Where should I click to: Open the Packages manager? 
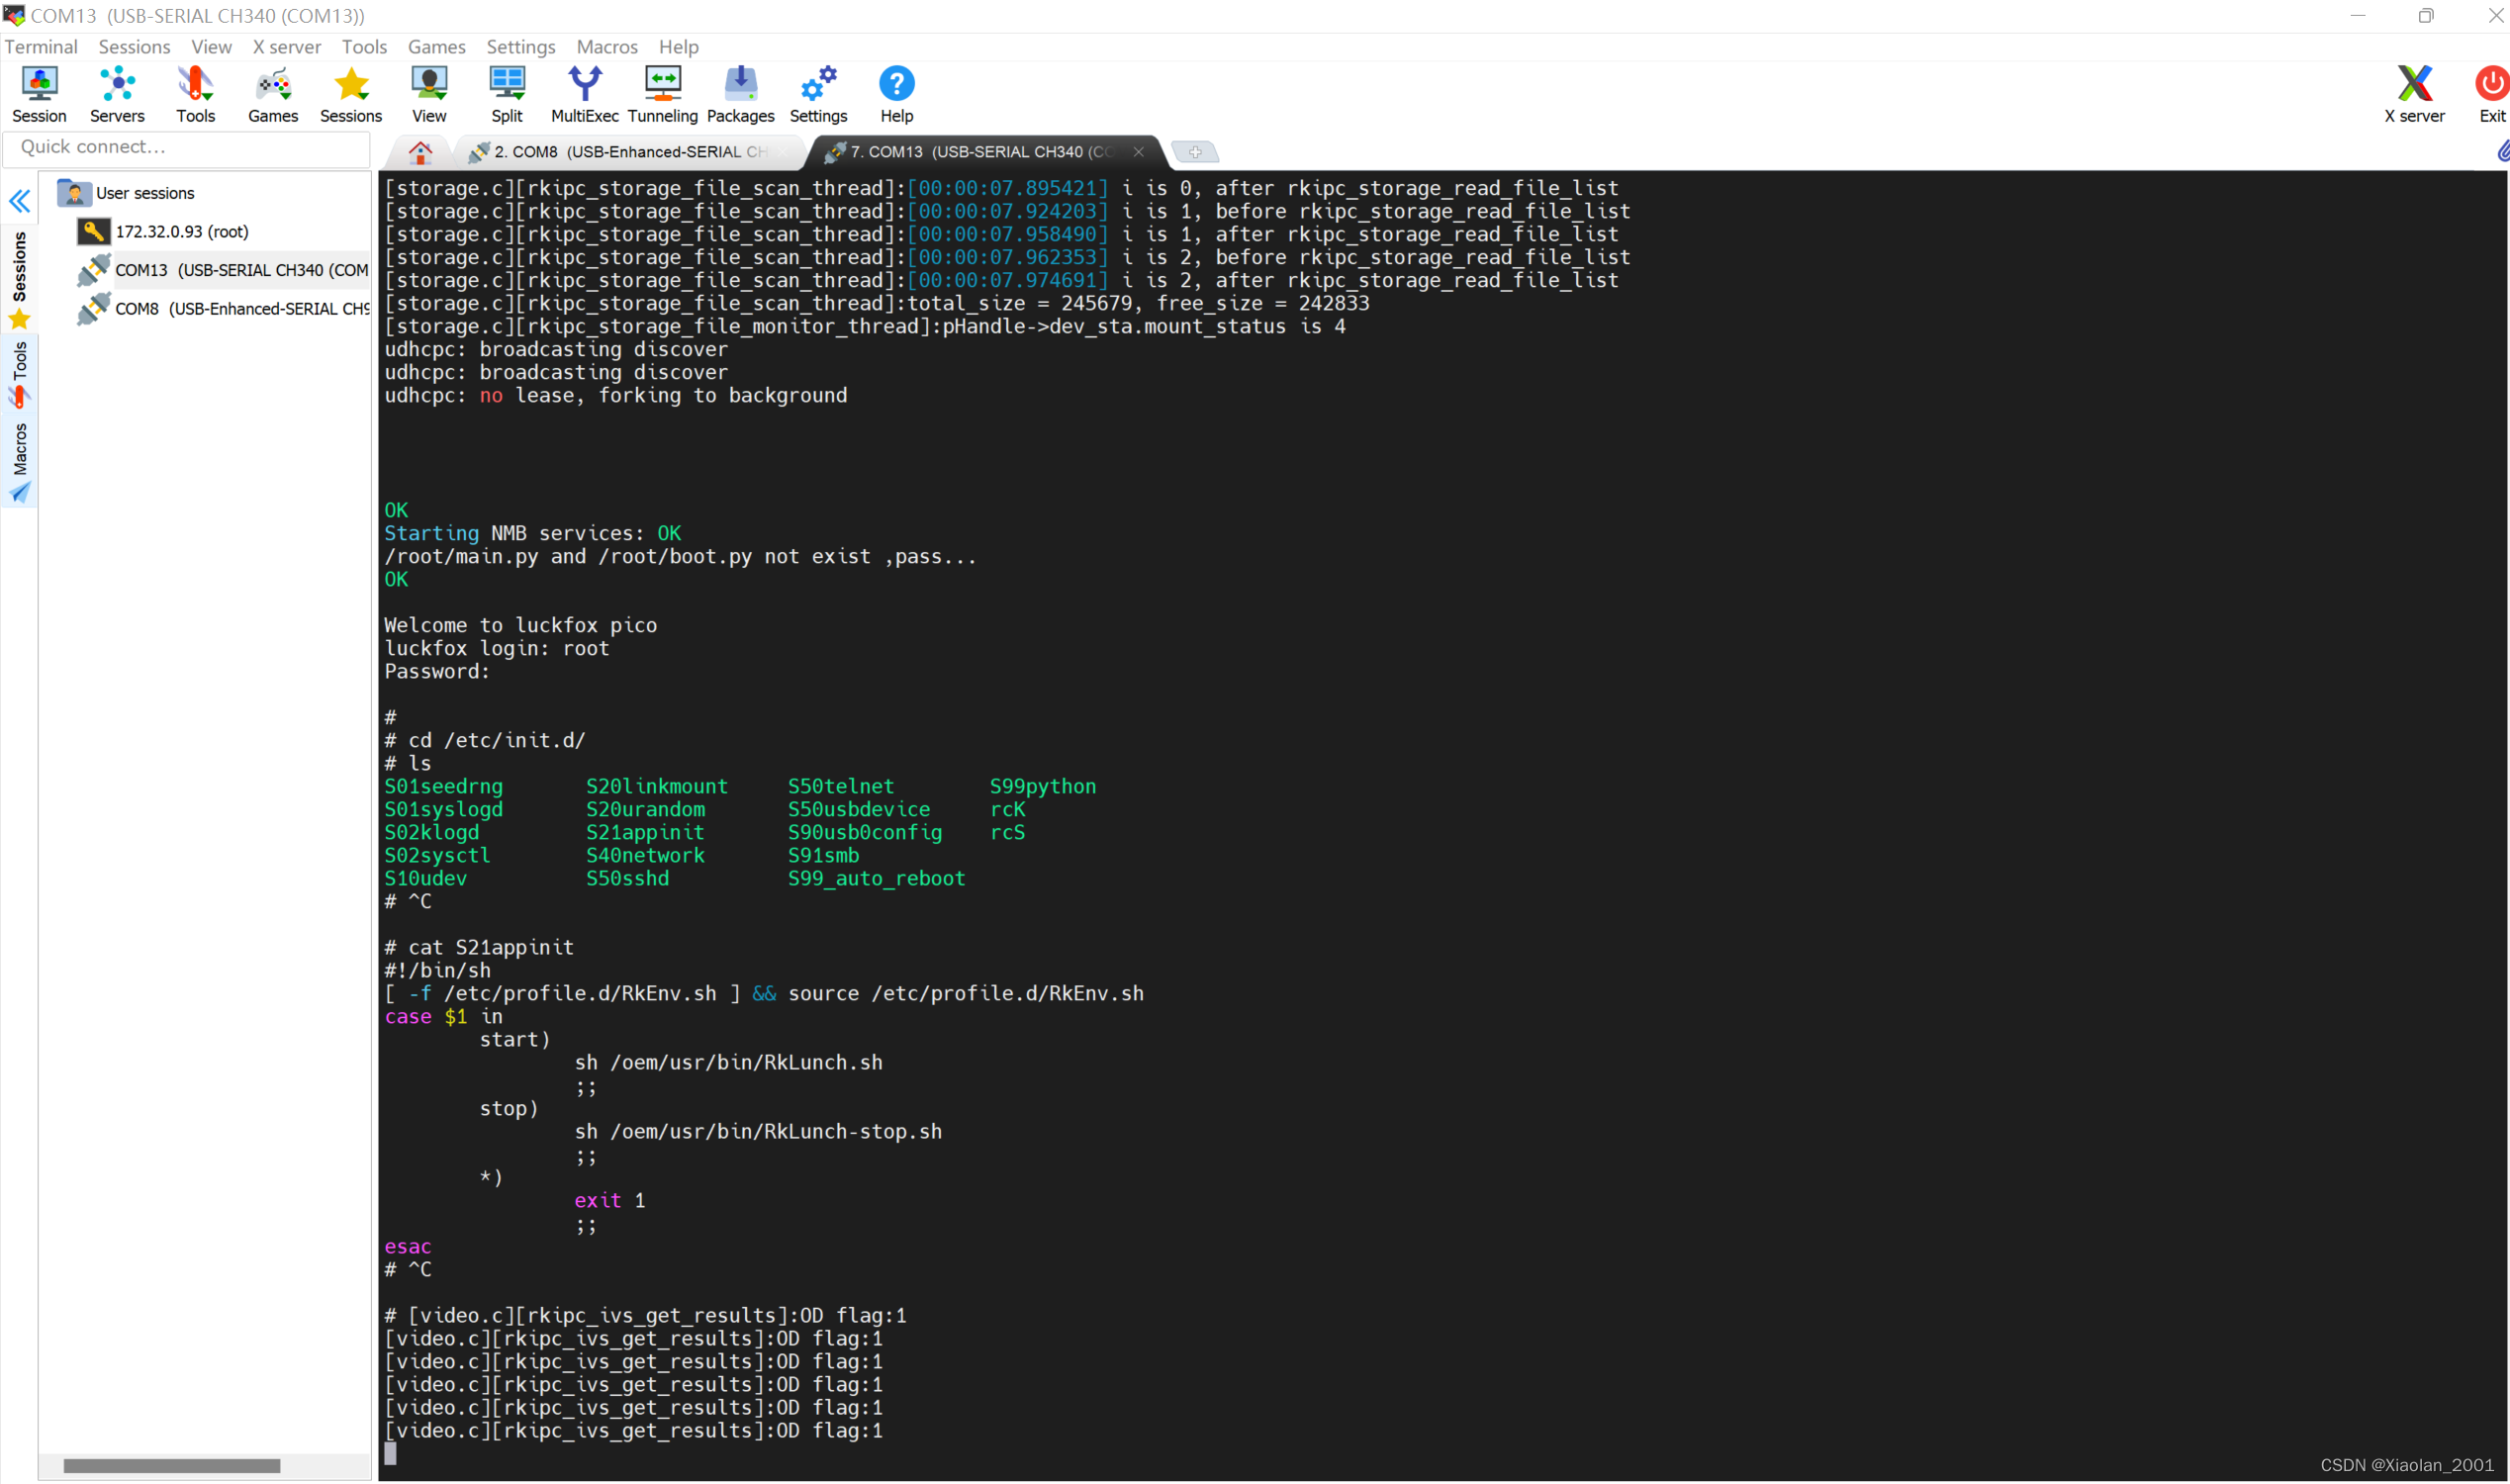click(740, 94)
